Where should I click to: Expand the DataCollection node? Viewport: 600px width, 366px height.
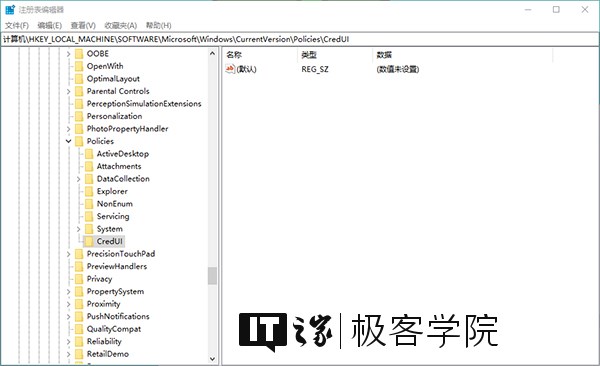point(78,179)
